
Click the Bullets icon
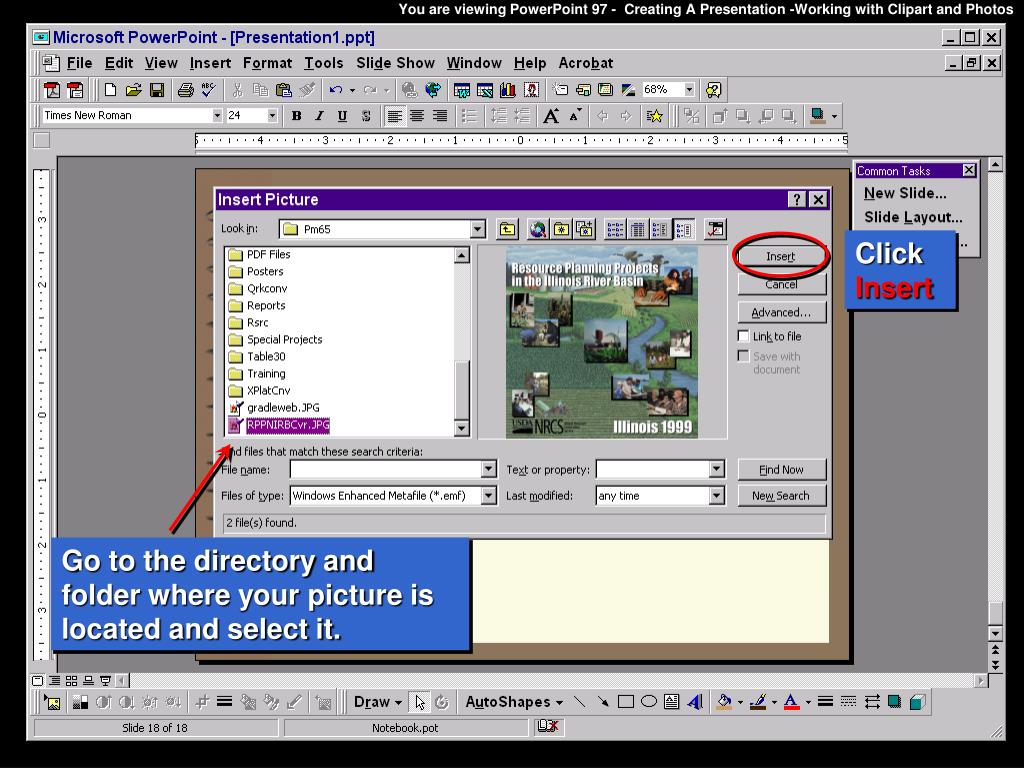468,116
